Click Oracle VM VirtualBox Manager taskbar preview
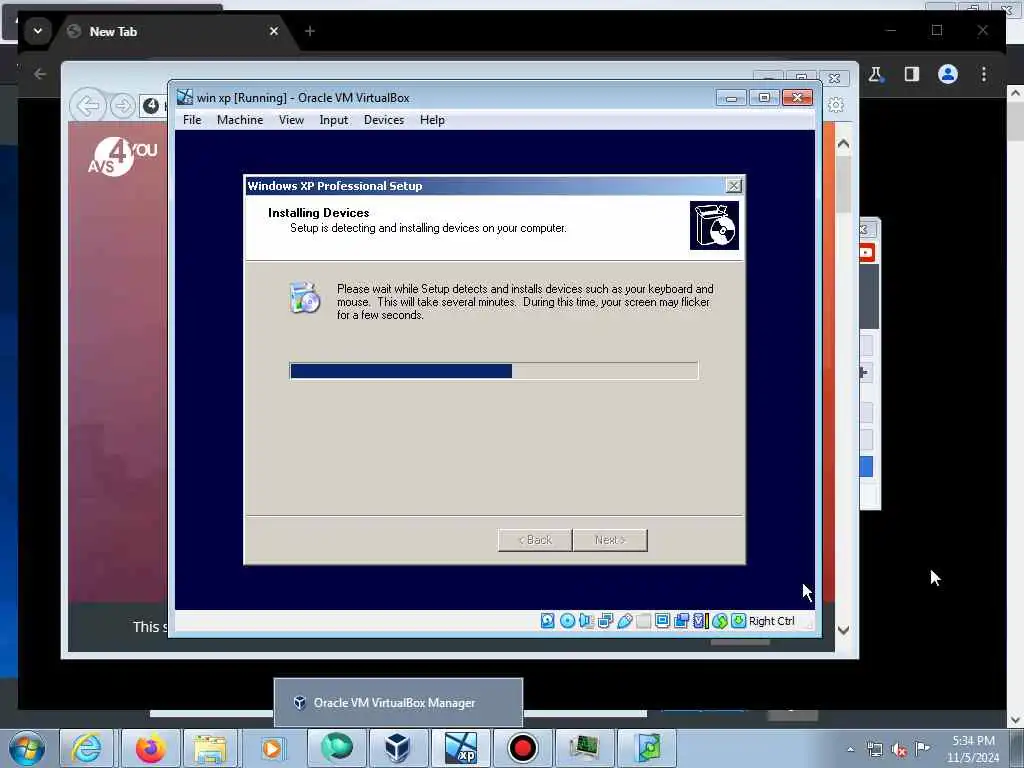 398,703
